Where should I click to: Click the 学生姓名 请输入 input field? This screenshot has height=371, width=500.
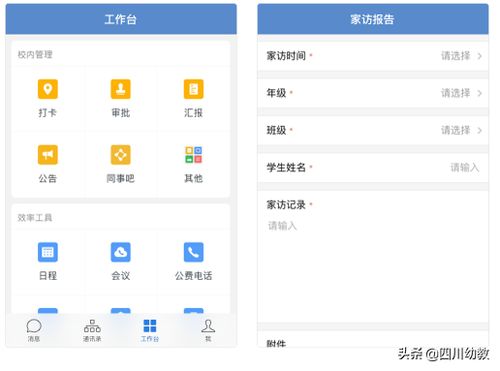click(x=465, y=167)
